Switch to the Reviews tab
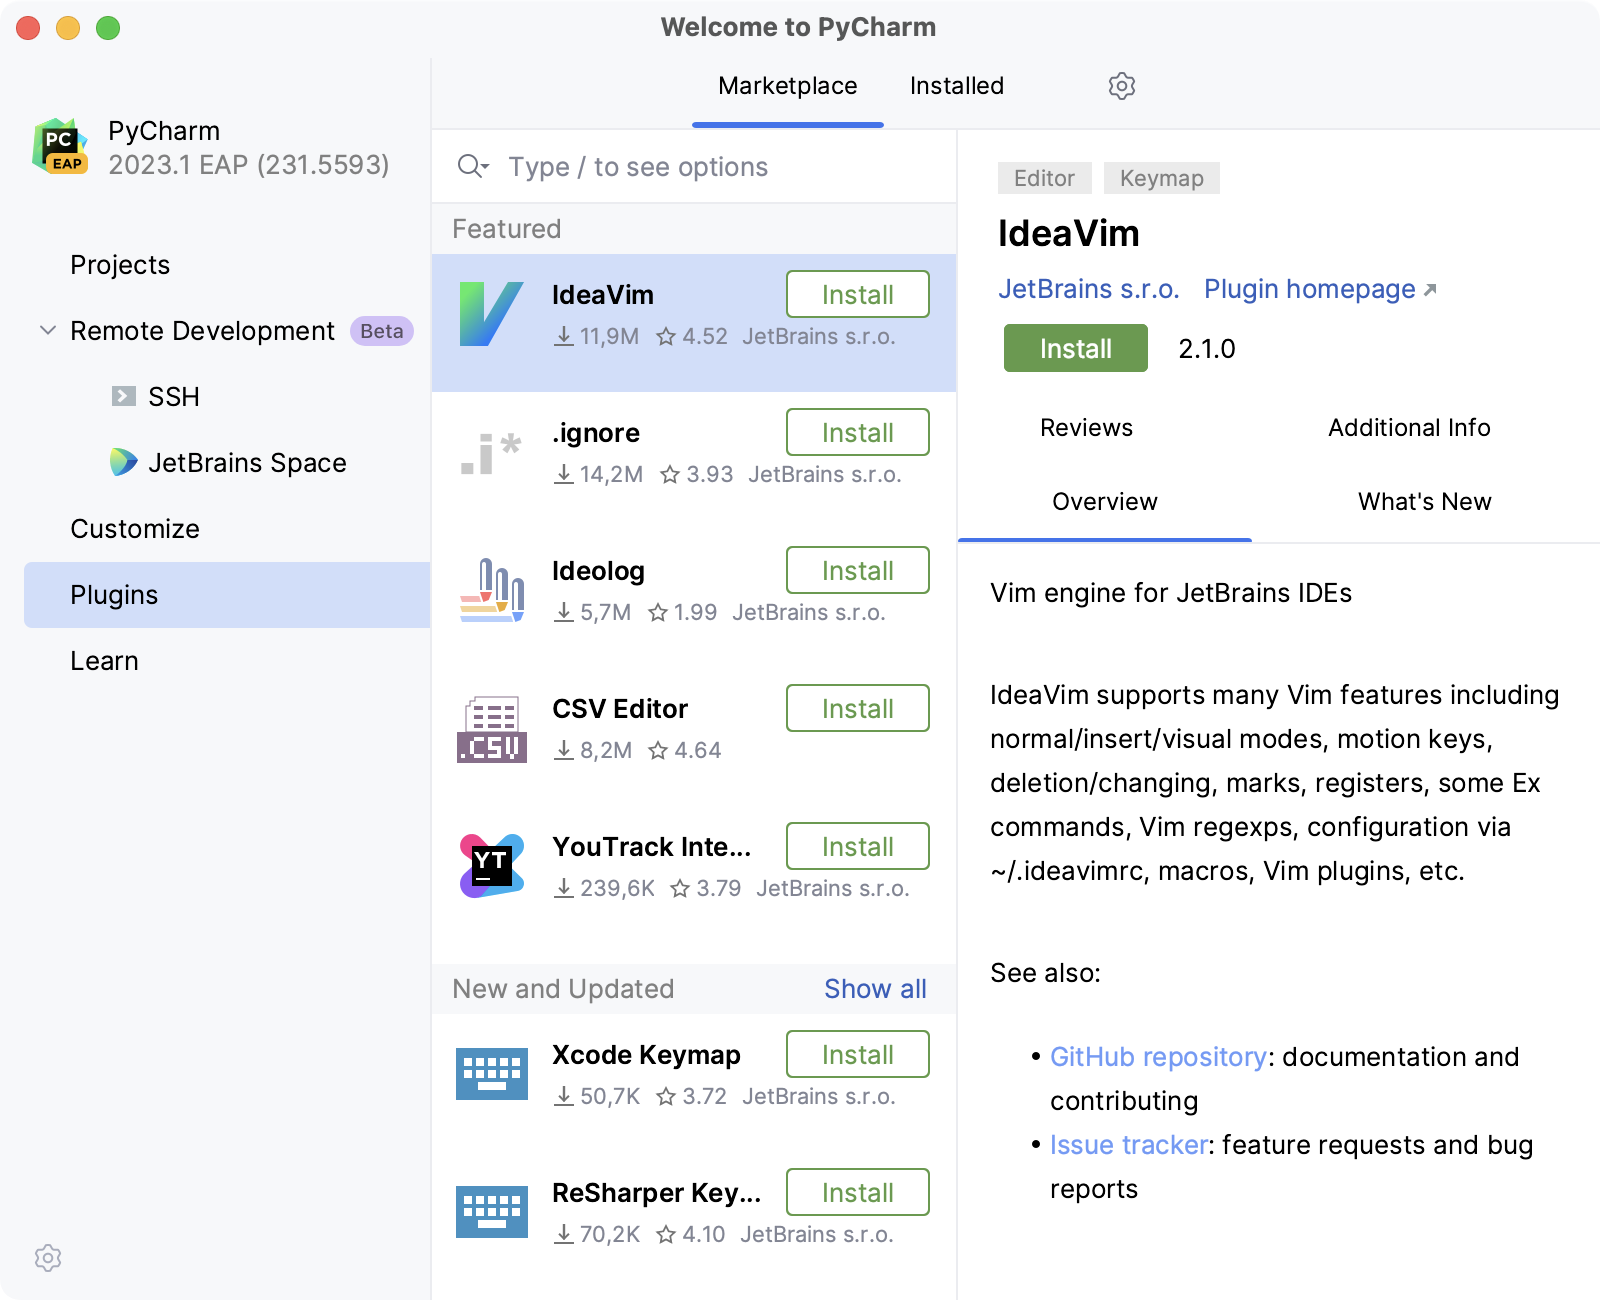 tap(1085, 428)
